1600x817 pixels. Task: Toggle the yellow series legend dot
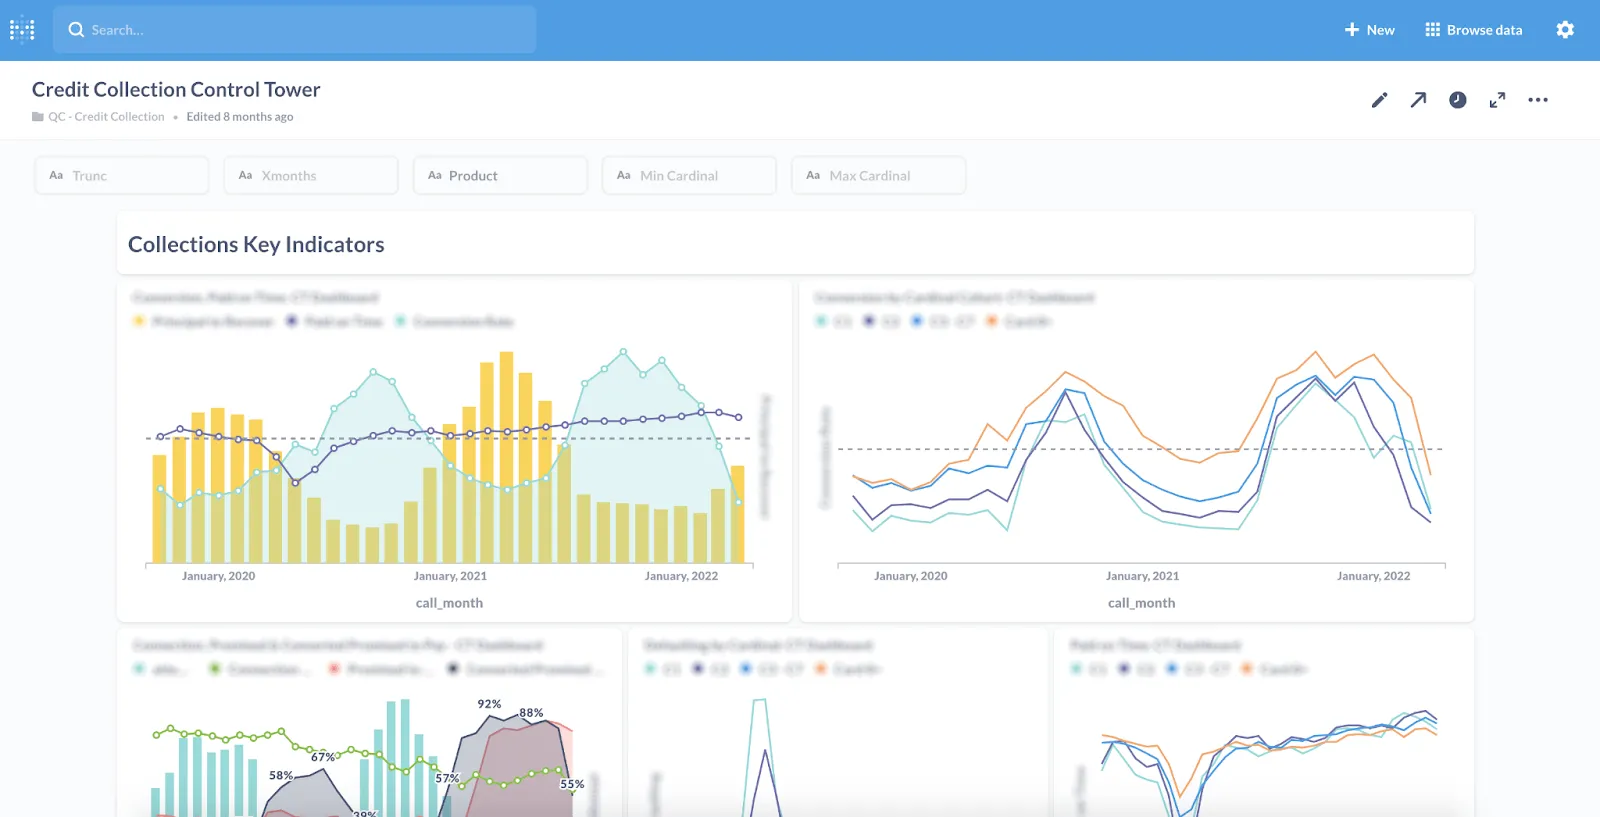pyautogui.click(x=139, y=321)
